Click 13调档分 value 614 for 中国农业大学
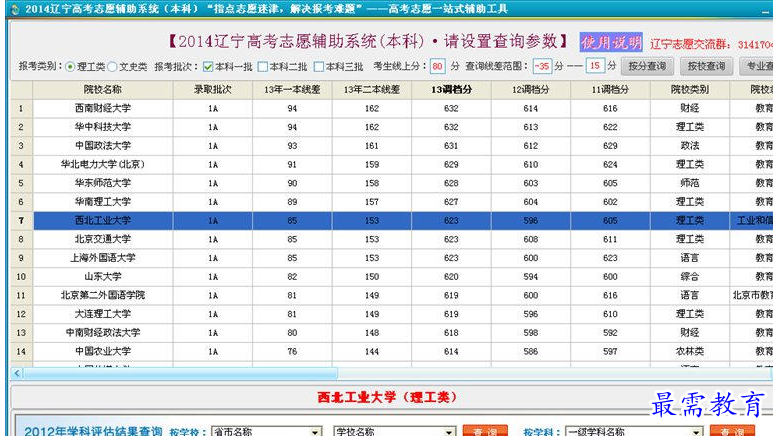Screen dimensions: 773x436 pos(451,352)
